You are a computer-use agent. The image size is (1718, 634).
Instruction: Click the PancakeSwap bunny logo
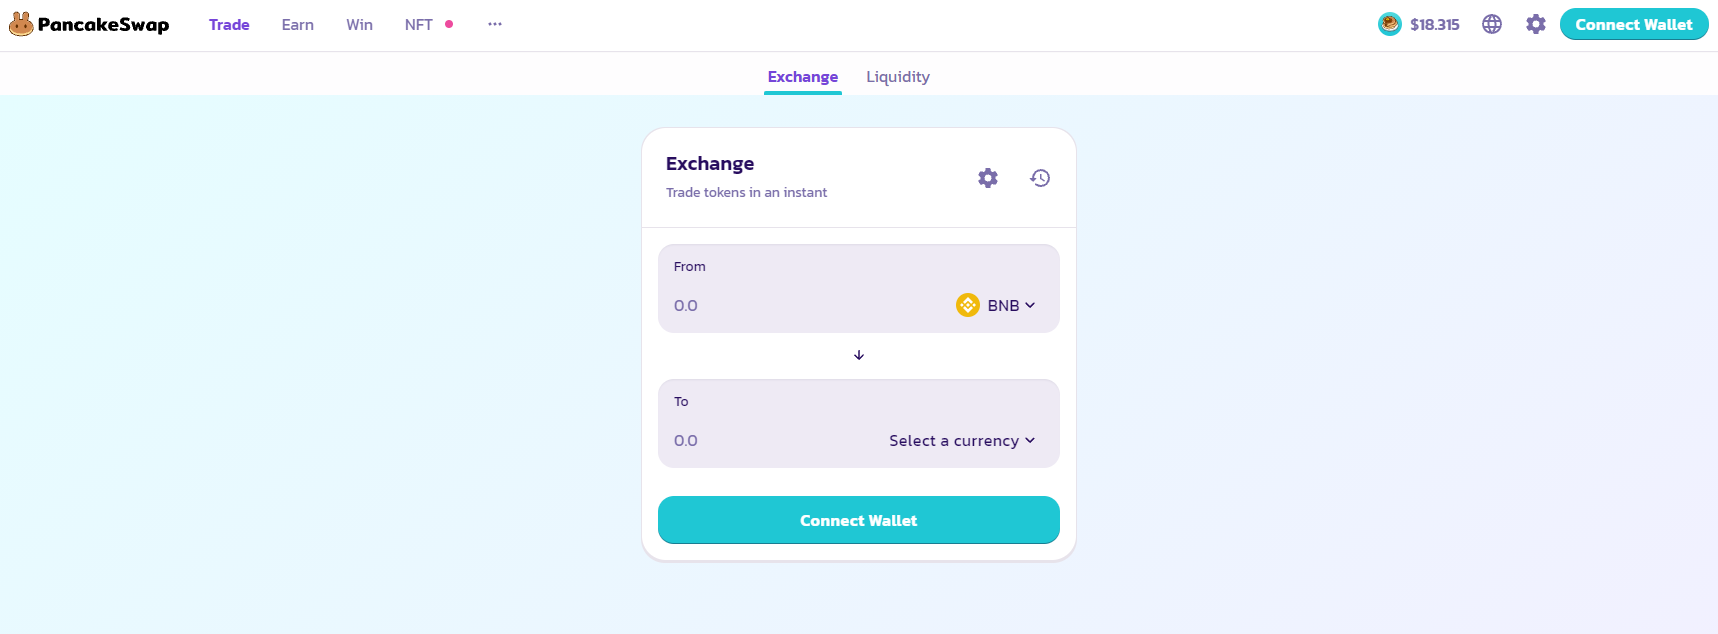(21, 24)
